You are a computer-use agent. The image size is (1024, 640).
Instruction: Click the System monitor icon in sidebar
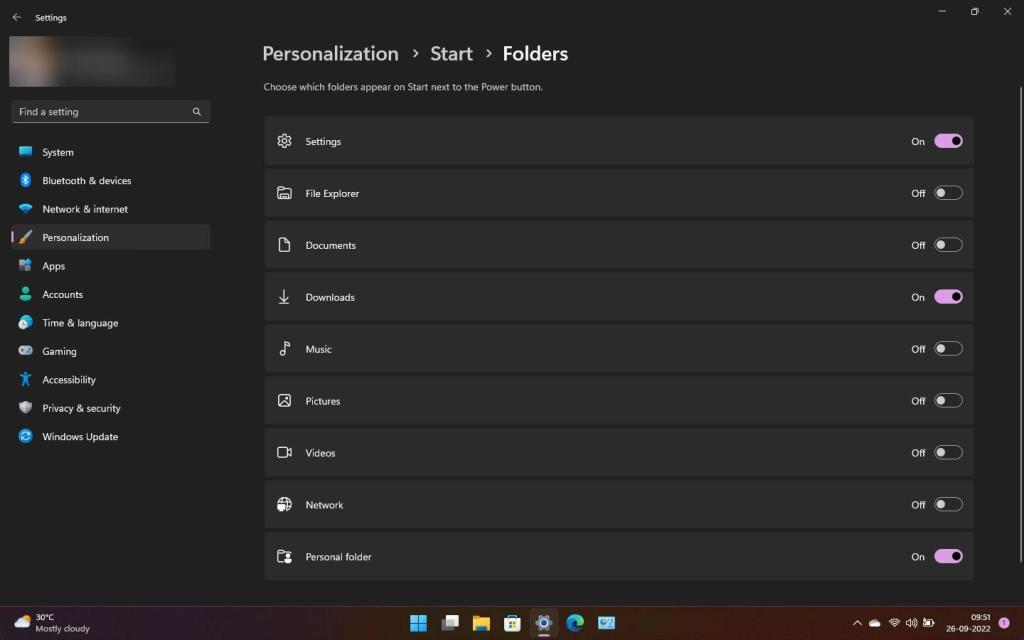pyautogui.click(x=25, y=152)
